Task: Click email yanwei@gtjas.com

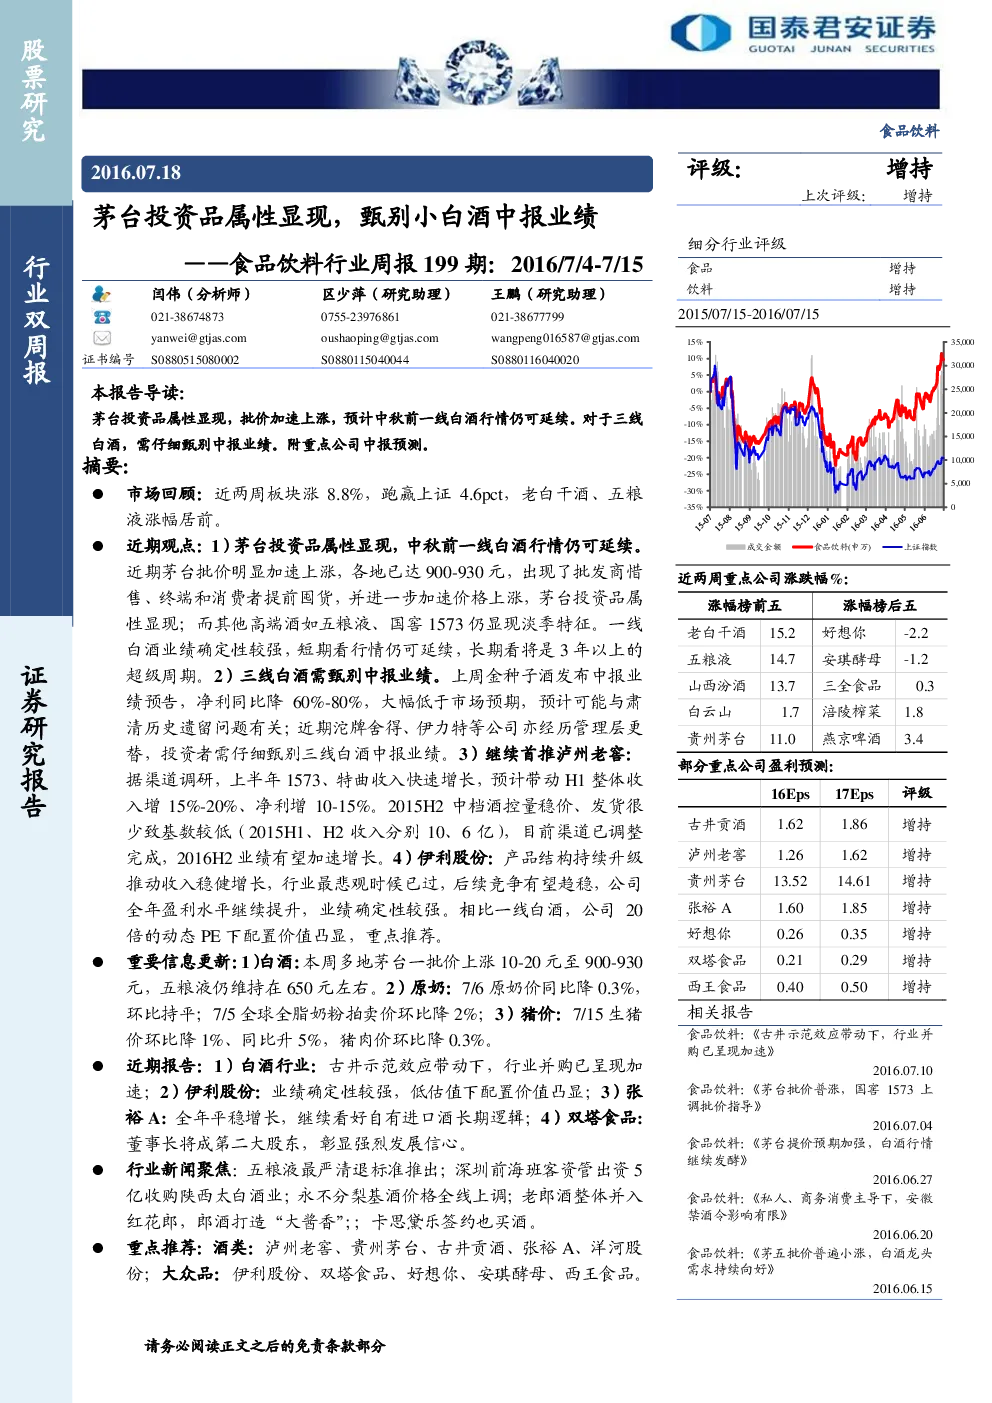Action: tap(198, 338)
